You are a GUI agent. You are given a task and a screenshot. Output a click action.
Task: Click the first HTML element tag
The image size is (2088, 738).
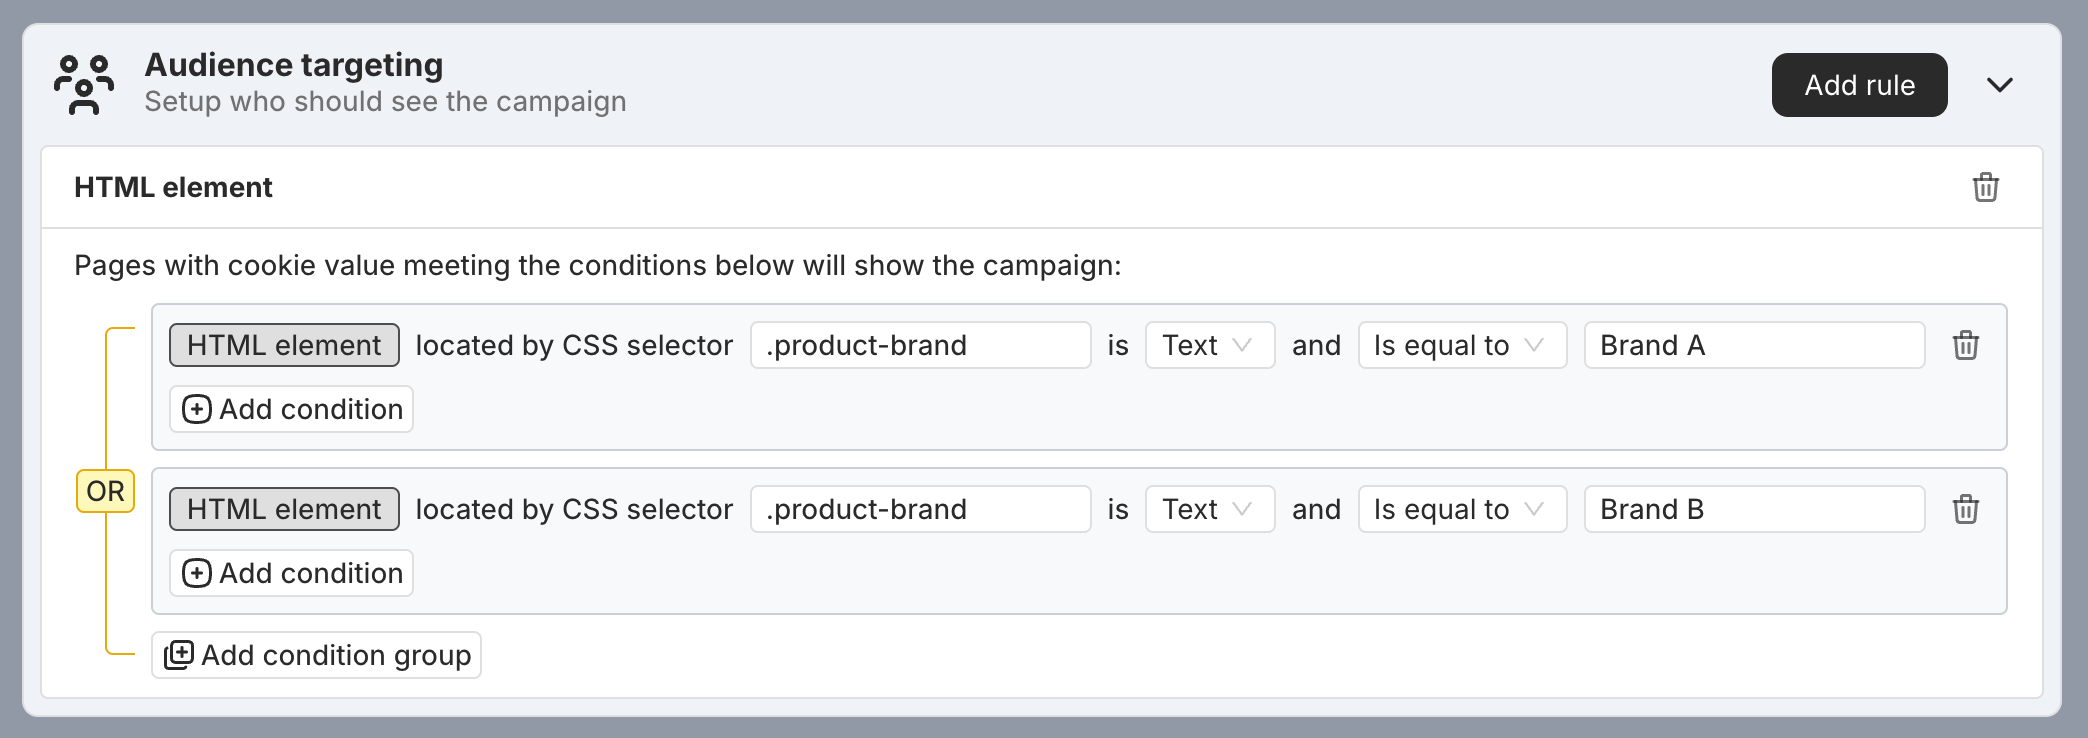pyautogui.click(x=284, y=345)
